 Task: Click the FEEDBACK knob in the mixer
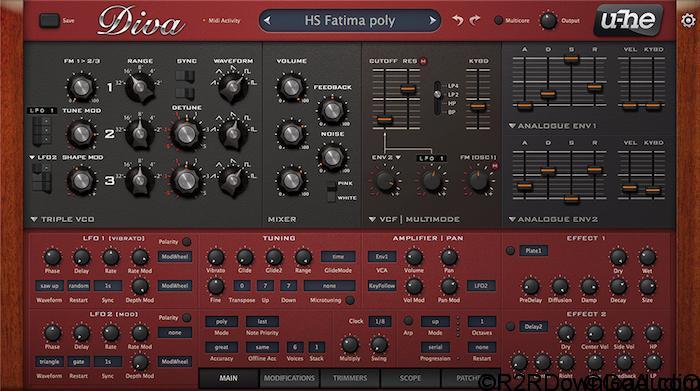pyautogui.click(x=332, y=111)
